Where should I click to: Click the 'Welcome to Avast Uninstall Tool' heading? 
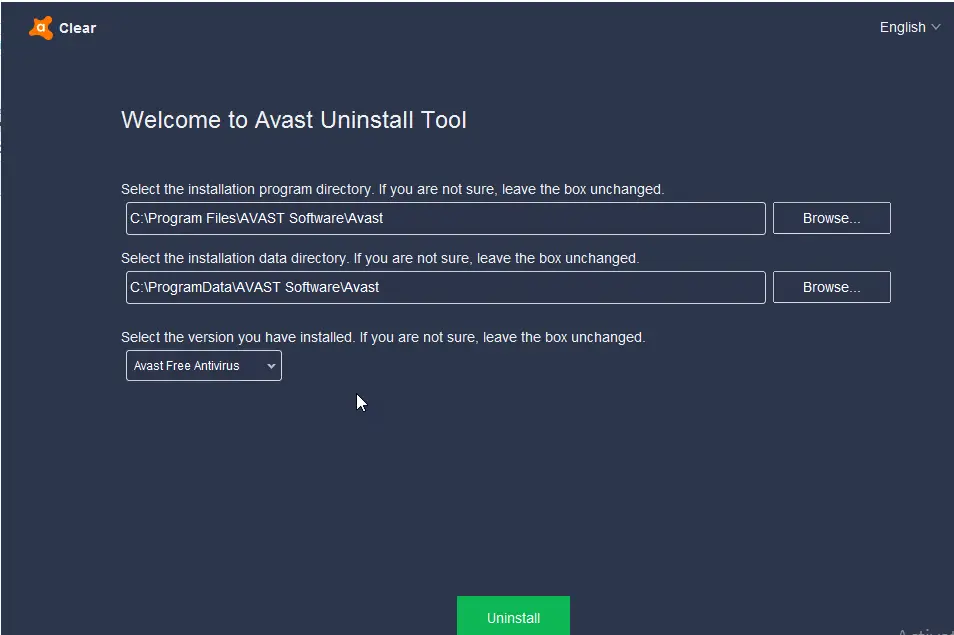(x=294, y=120)
